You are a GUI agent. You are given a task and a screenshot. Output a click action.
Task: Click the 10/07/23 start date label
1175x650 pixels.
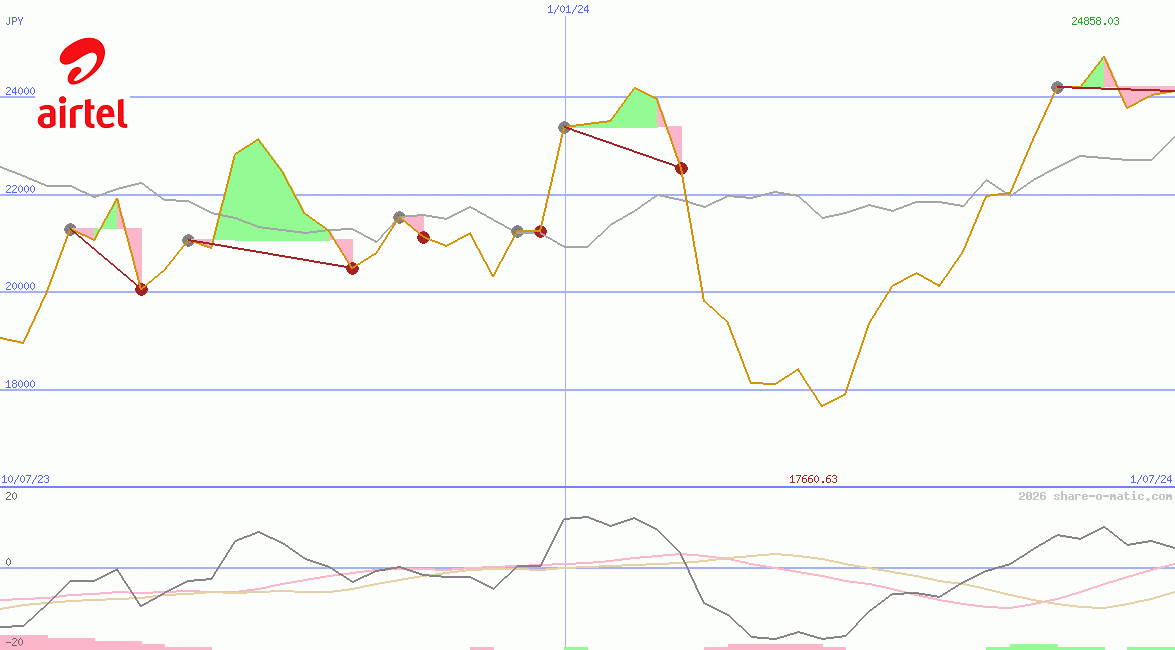(x=25, y=479)
